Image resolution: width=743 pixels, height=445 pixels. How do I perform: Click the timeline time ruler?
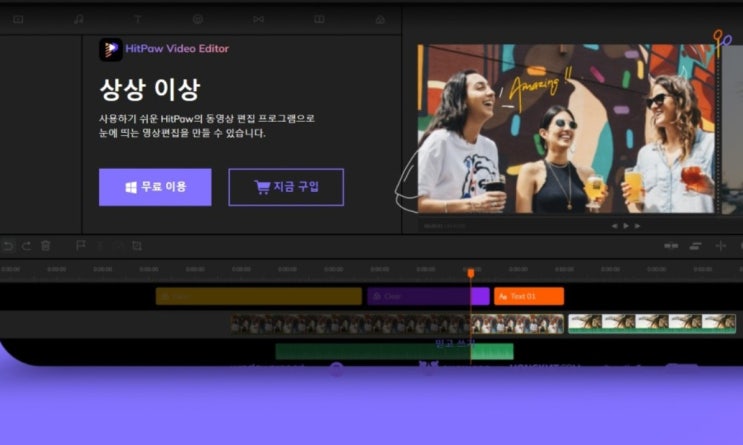click(x=372, y=269)
